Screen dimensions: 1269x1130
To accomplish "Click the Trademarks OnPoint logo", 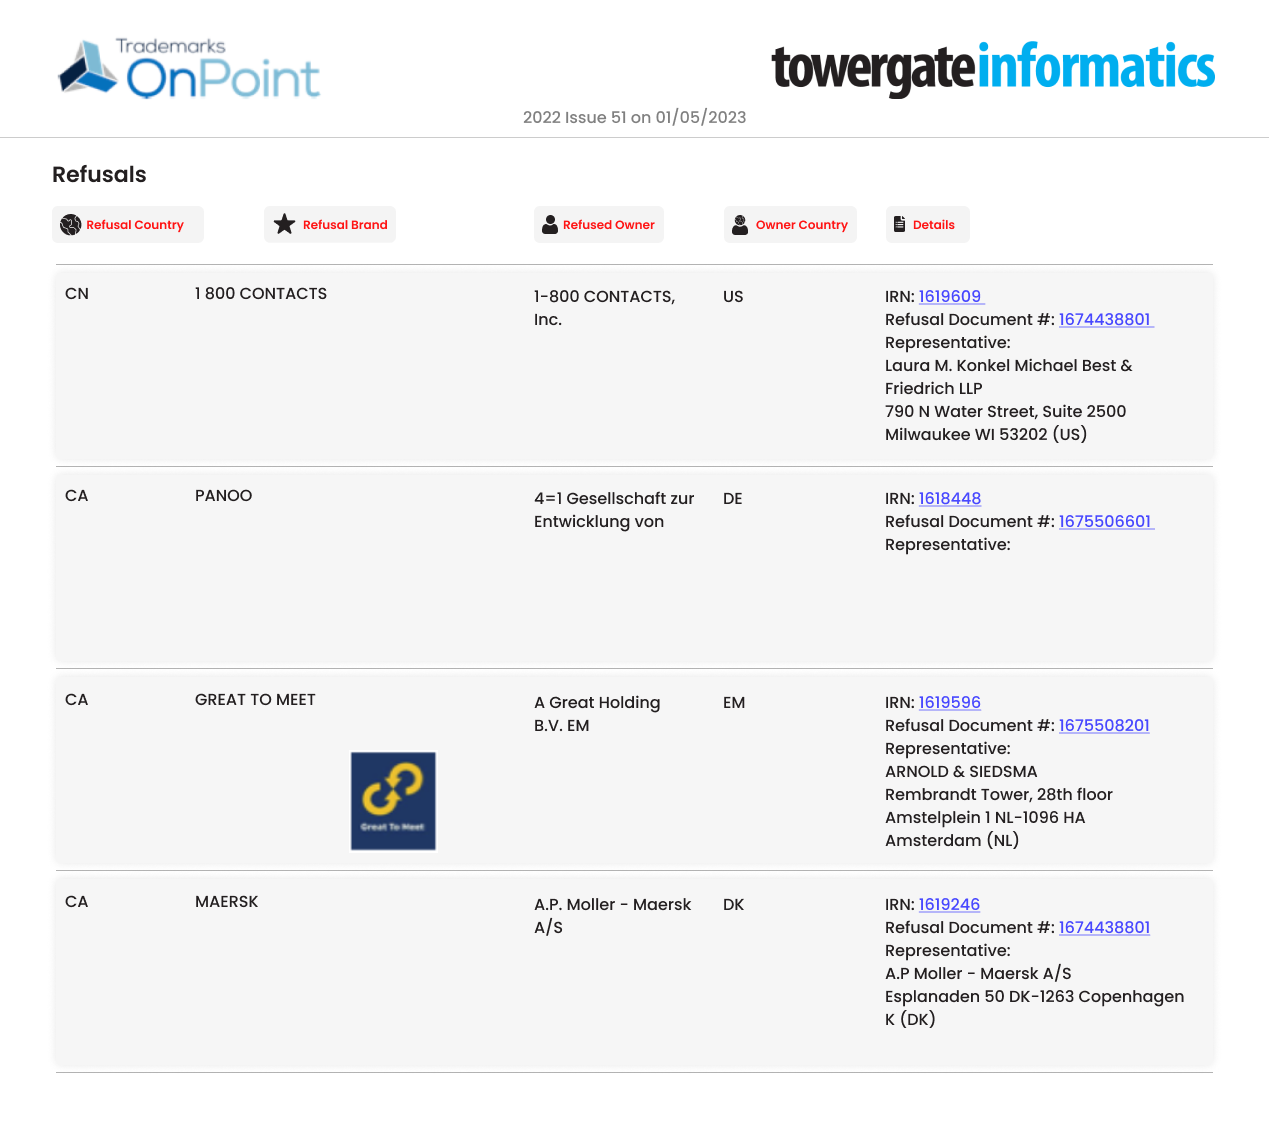I will point(190,69).
